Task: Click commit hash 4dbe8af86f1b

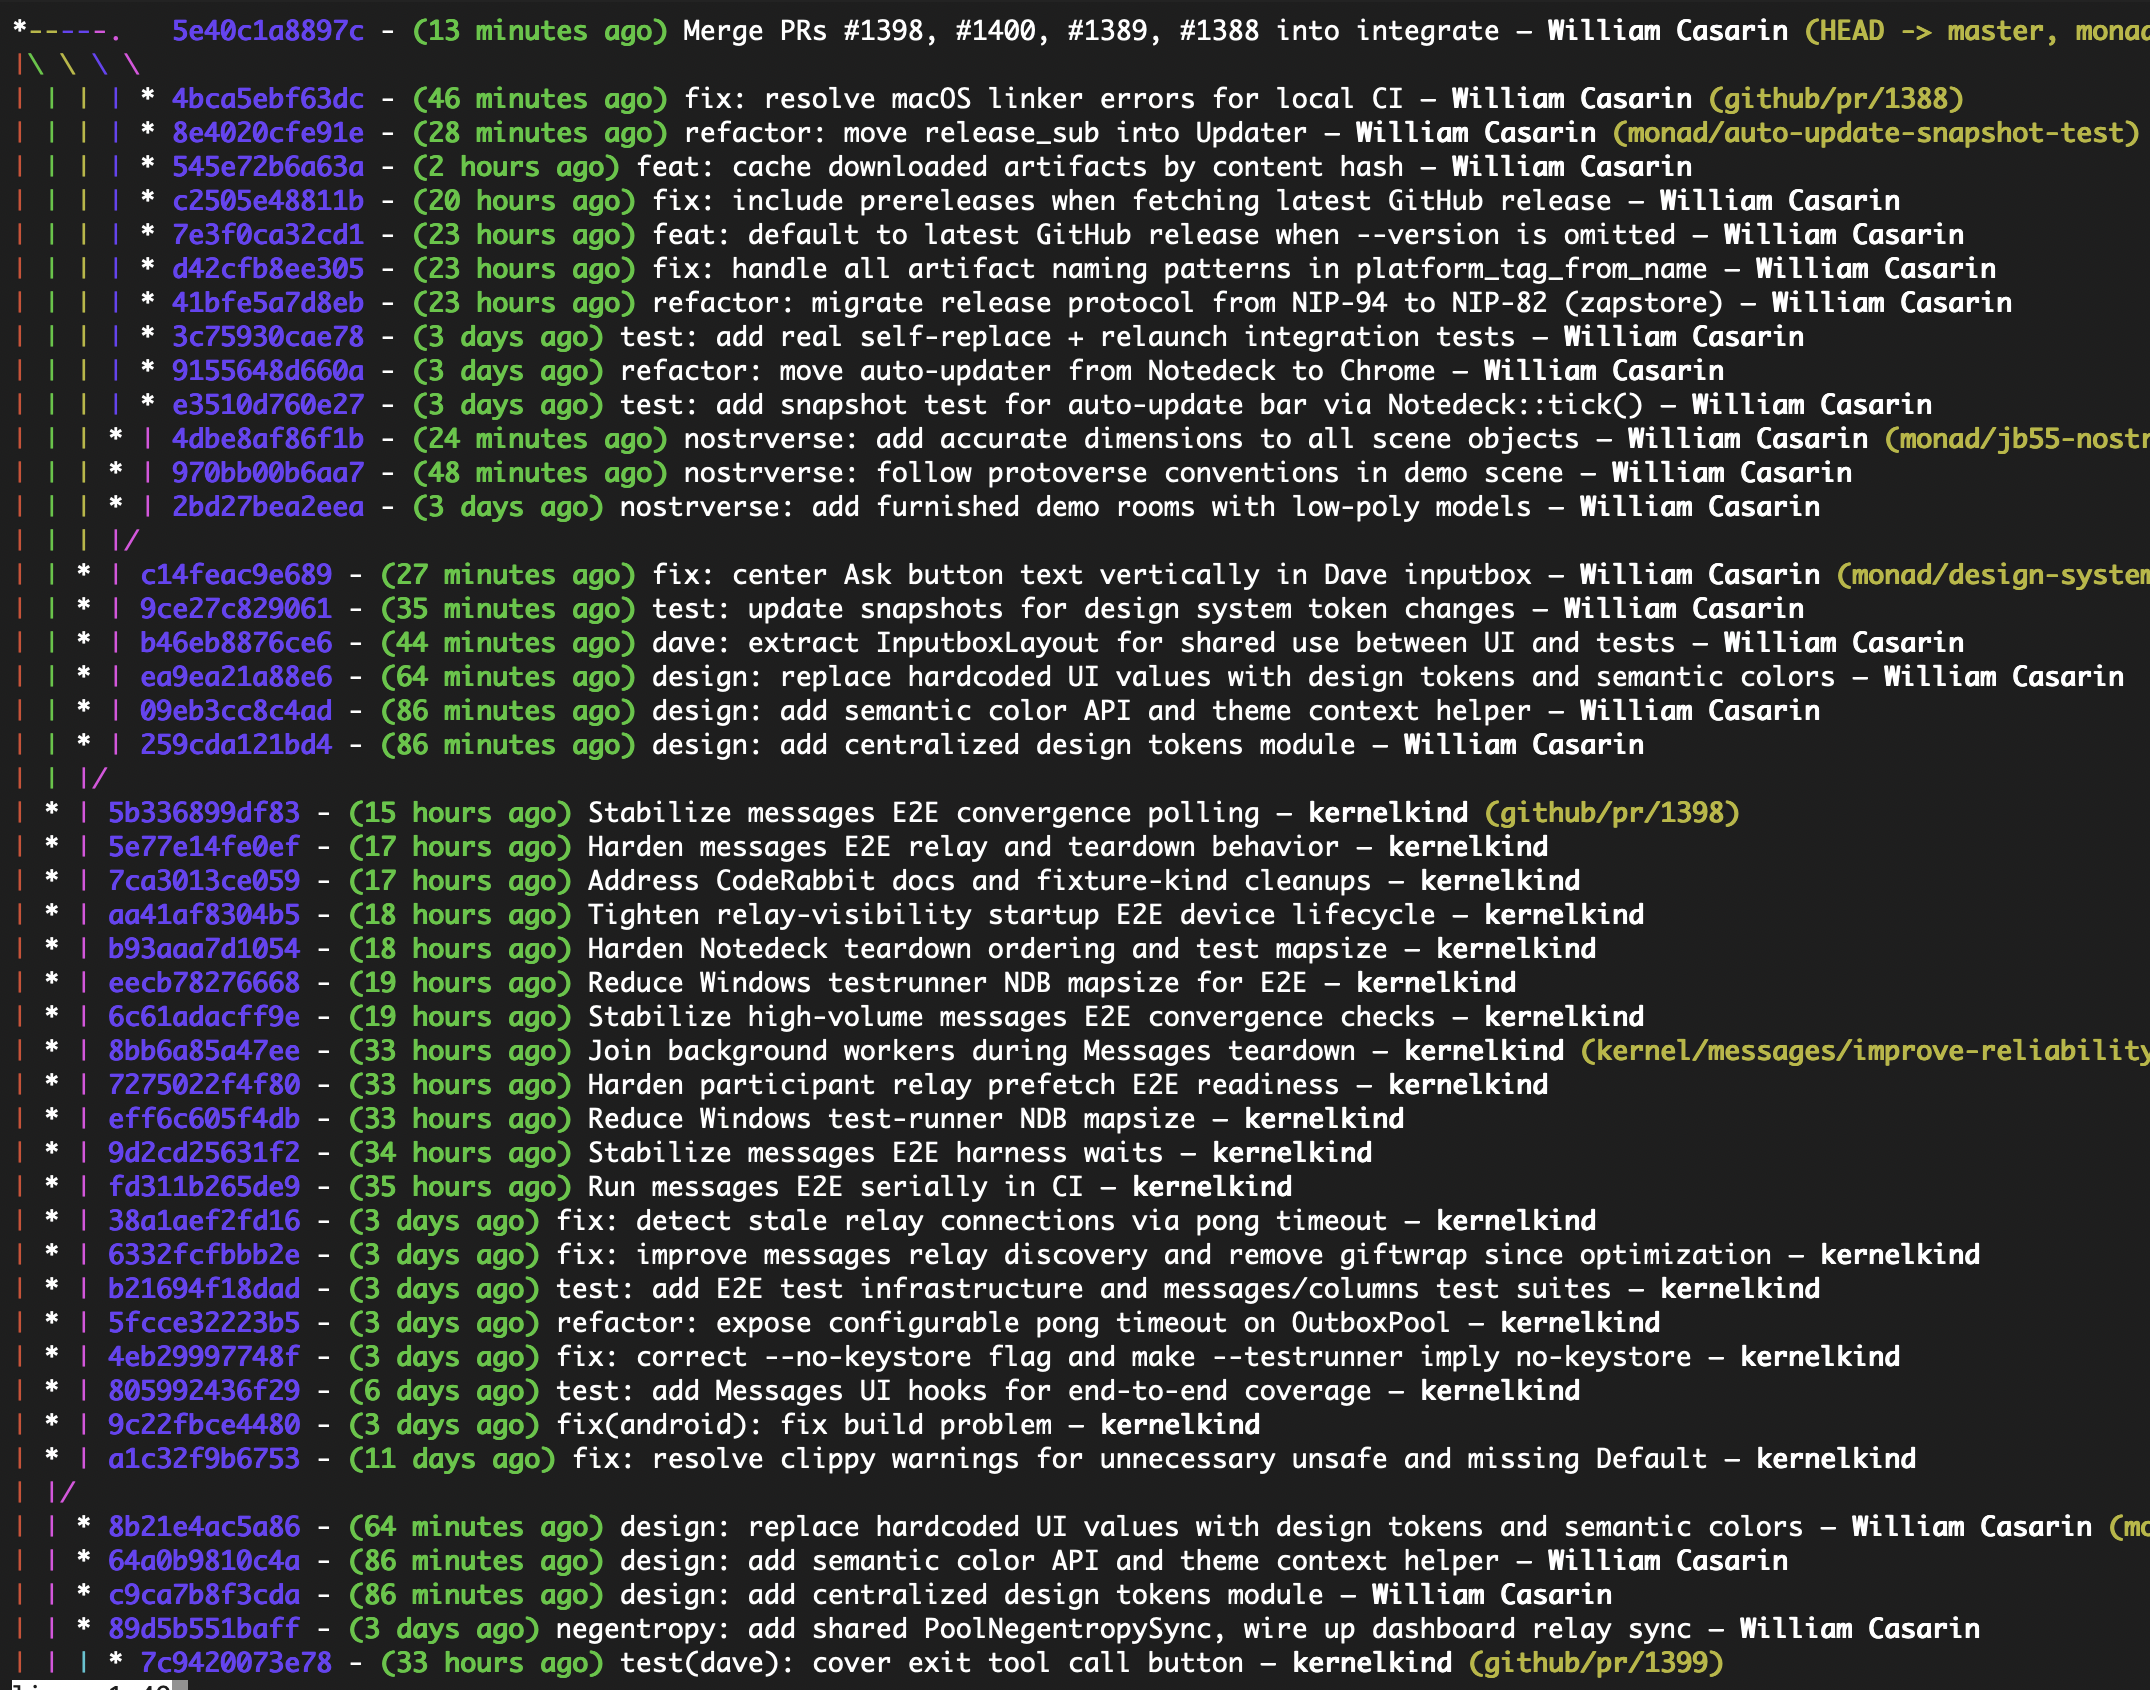Action: point(267,439)
